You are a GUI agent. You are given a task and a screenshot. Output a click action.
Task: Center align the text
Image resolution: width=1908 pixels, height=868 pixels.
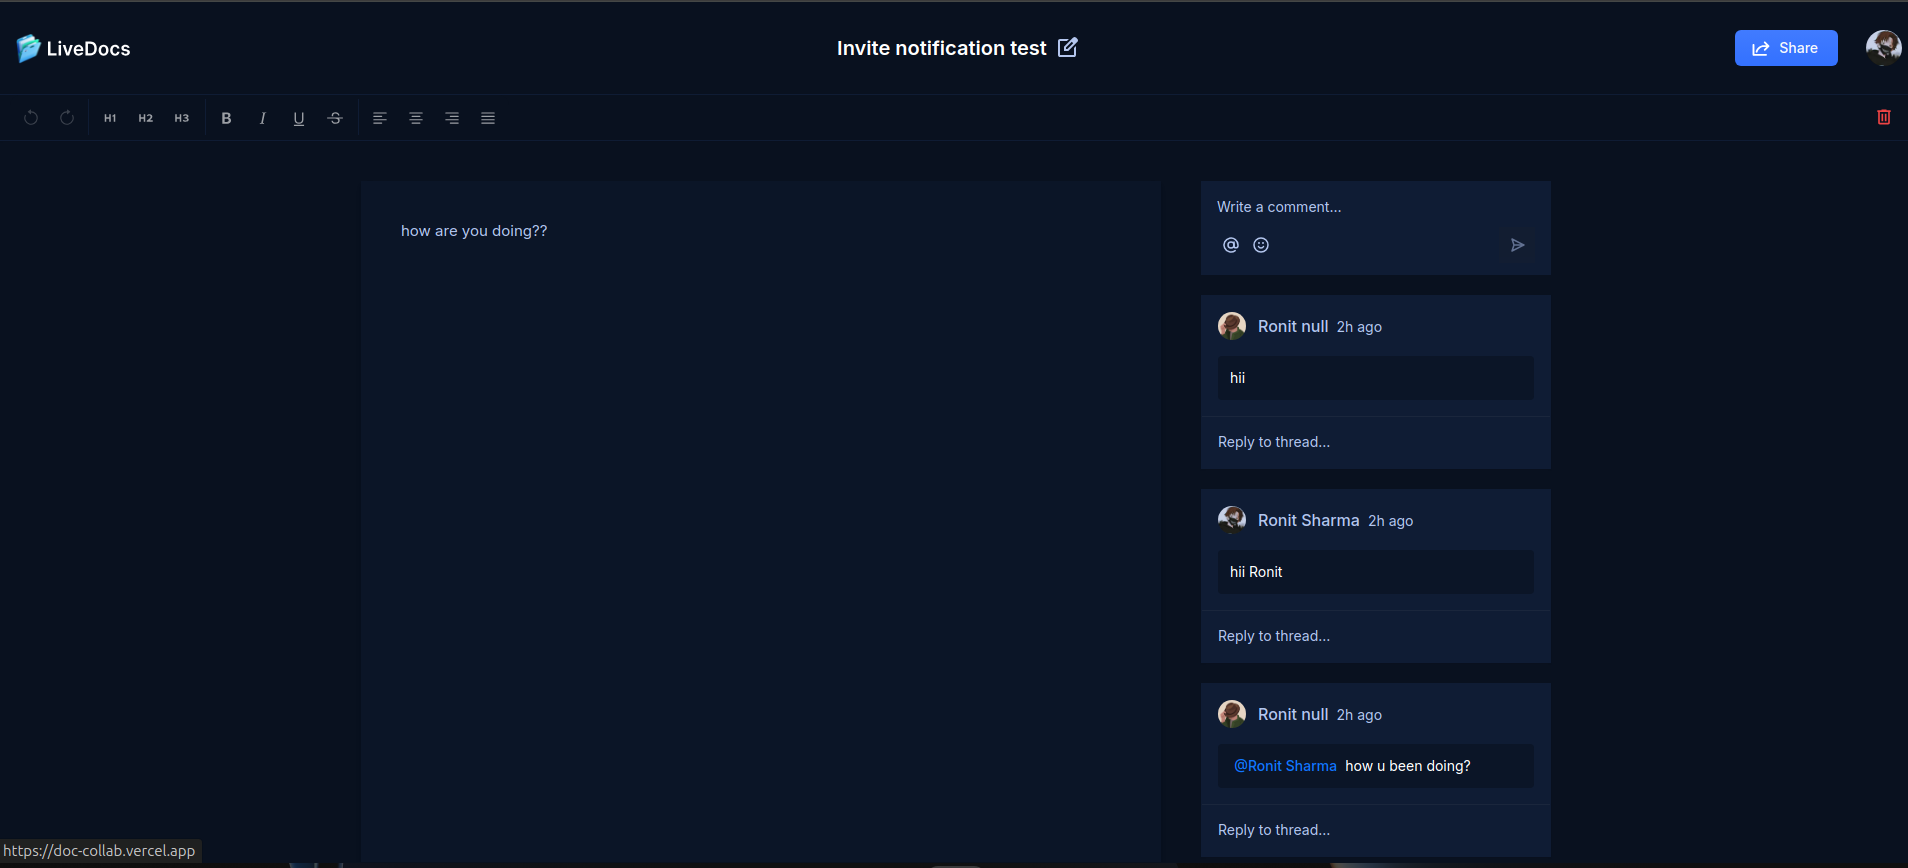[416, 118]
